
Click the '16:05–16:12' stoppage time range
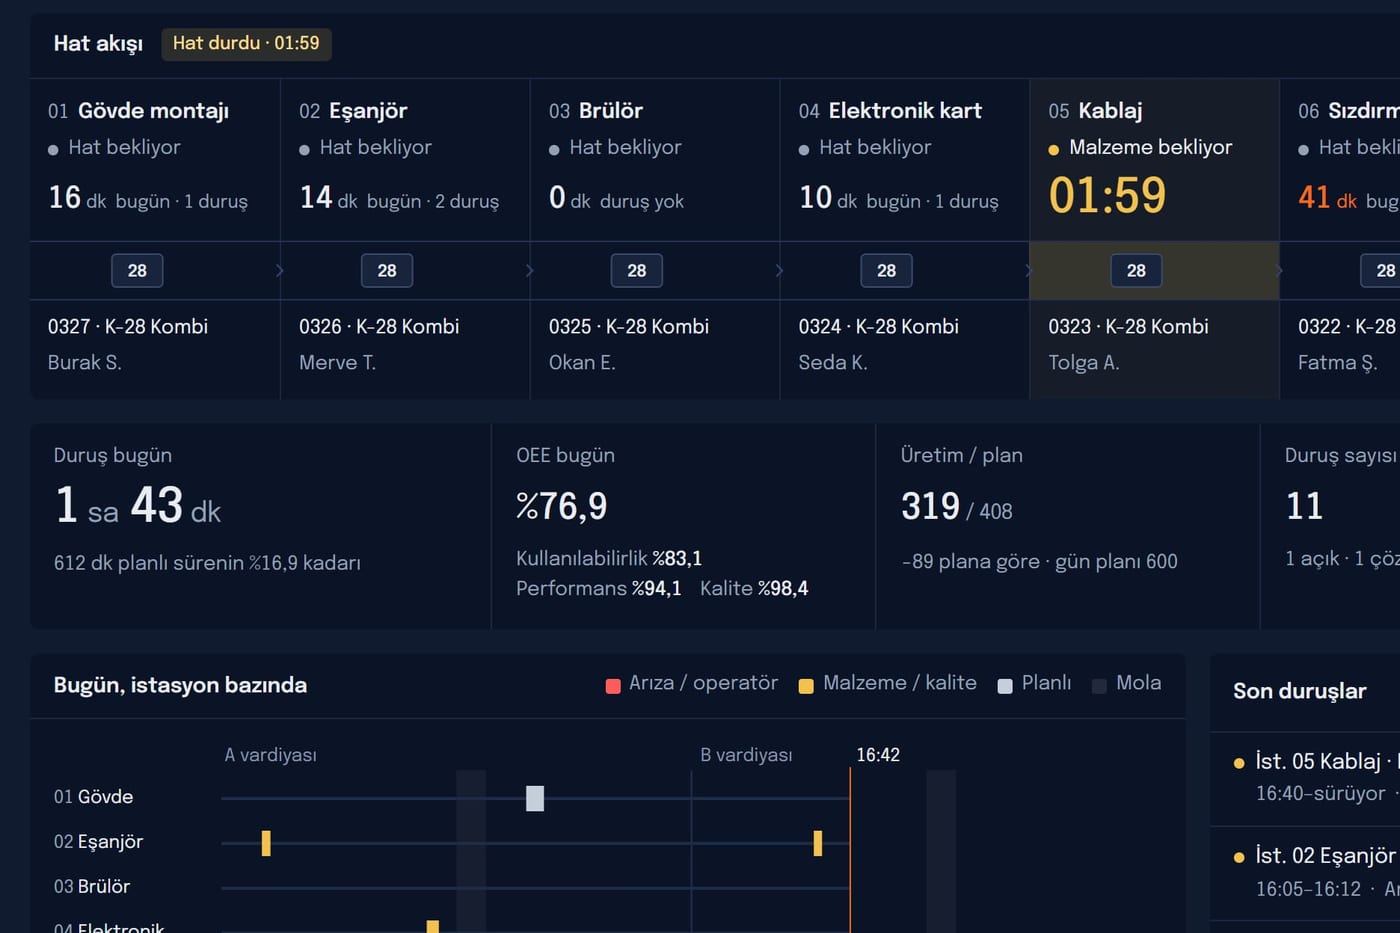click(1308, 889)
